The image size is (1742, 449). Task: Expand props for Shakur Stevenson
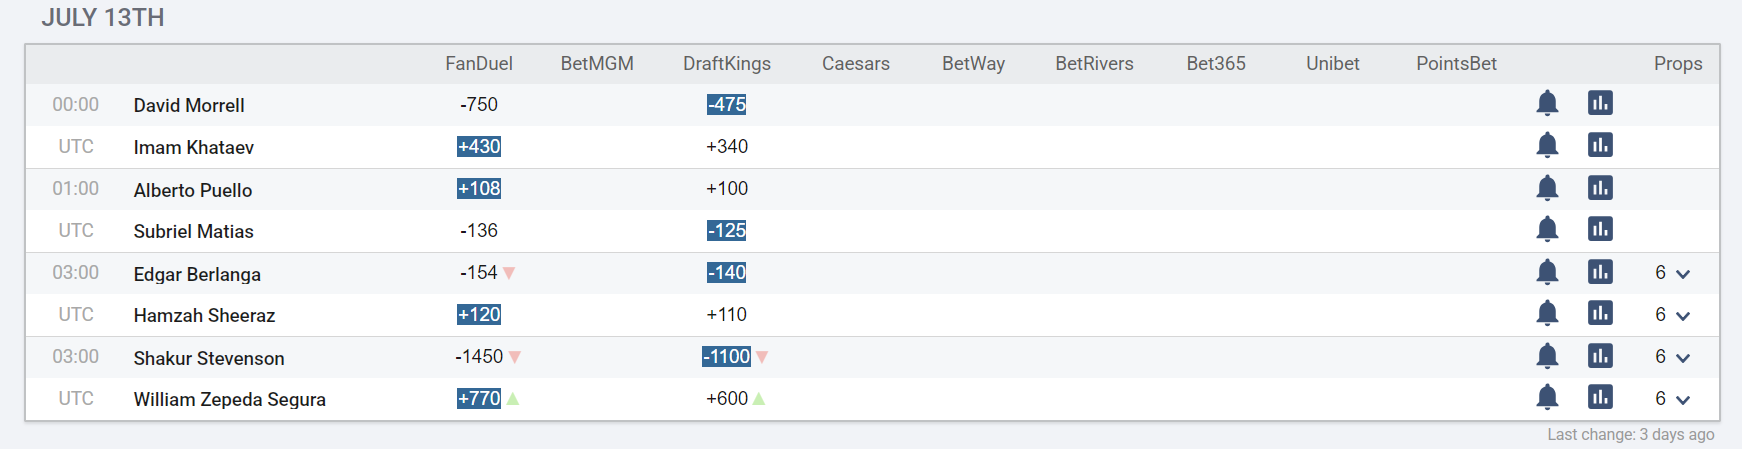pyautogui.click(x=1672, y=357)
